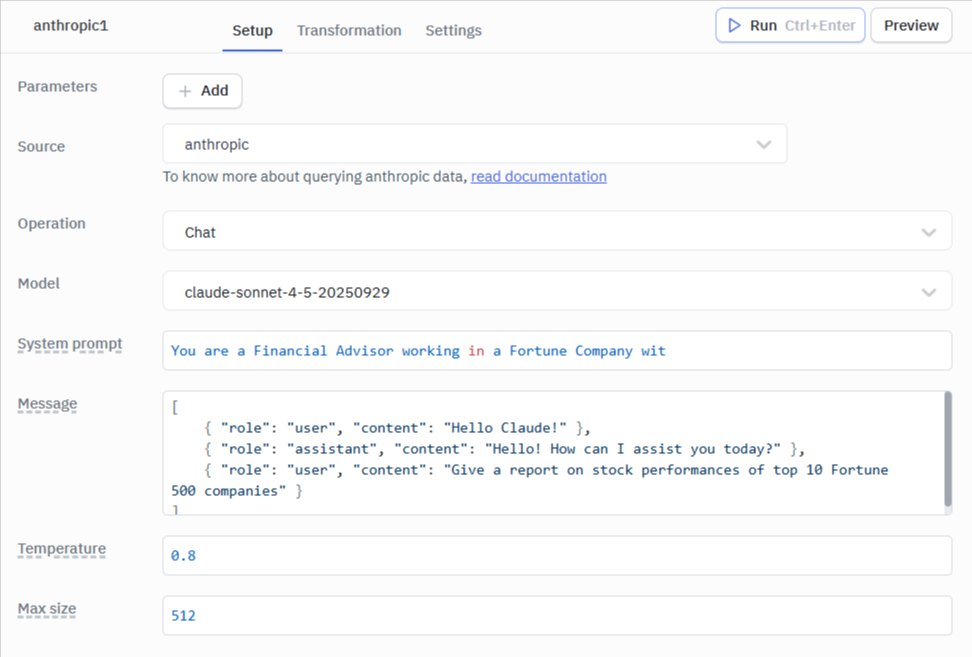Click the Ctrl+Enter shortcut hint
Screen dimensions: 972x657
coord(820,25)
